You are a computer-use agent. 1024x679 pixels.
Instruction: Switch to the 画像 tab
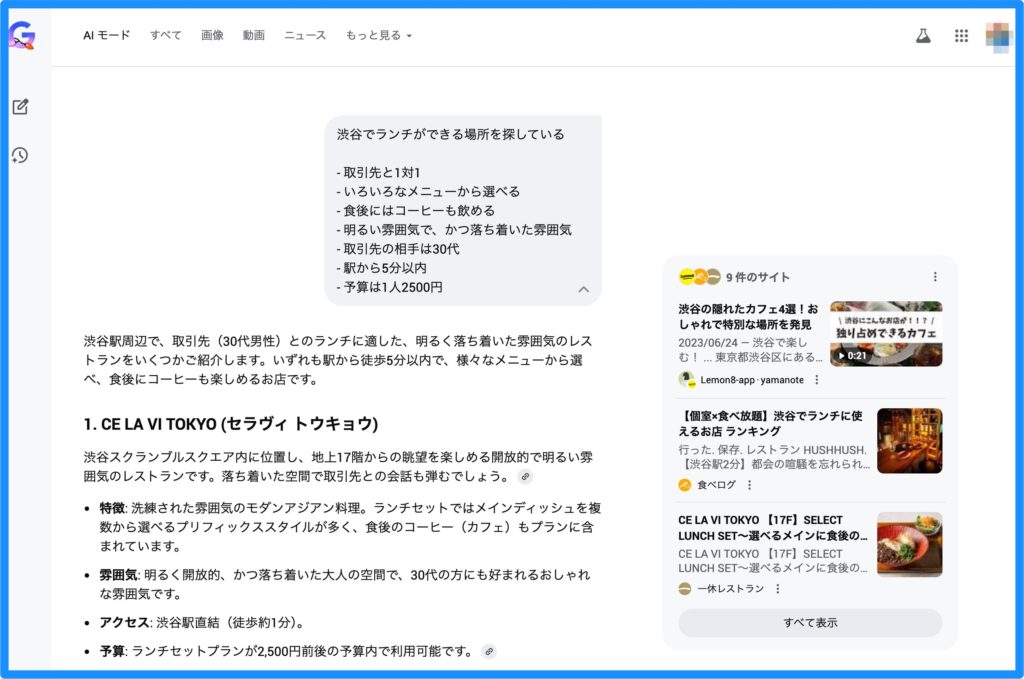point(212,35)
